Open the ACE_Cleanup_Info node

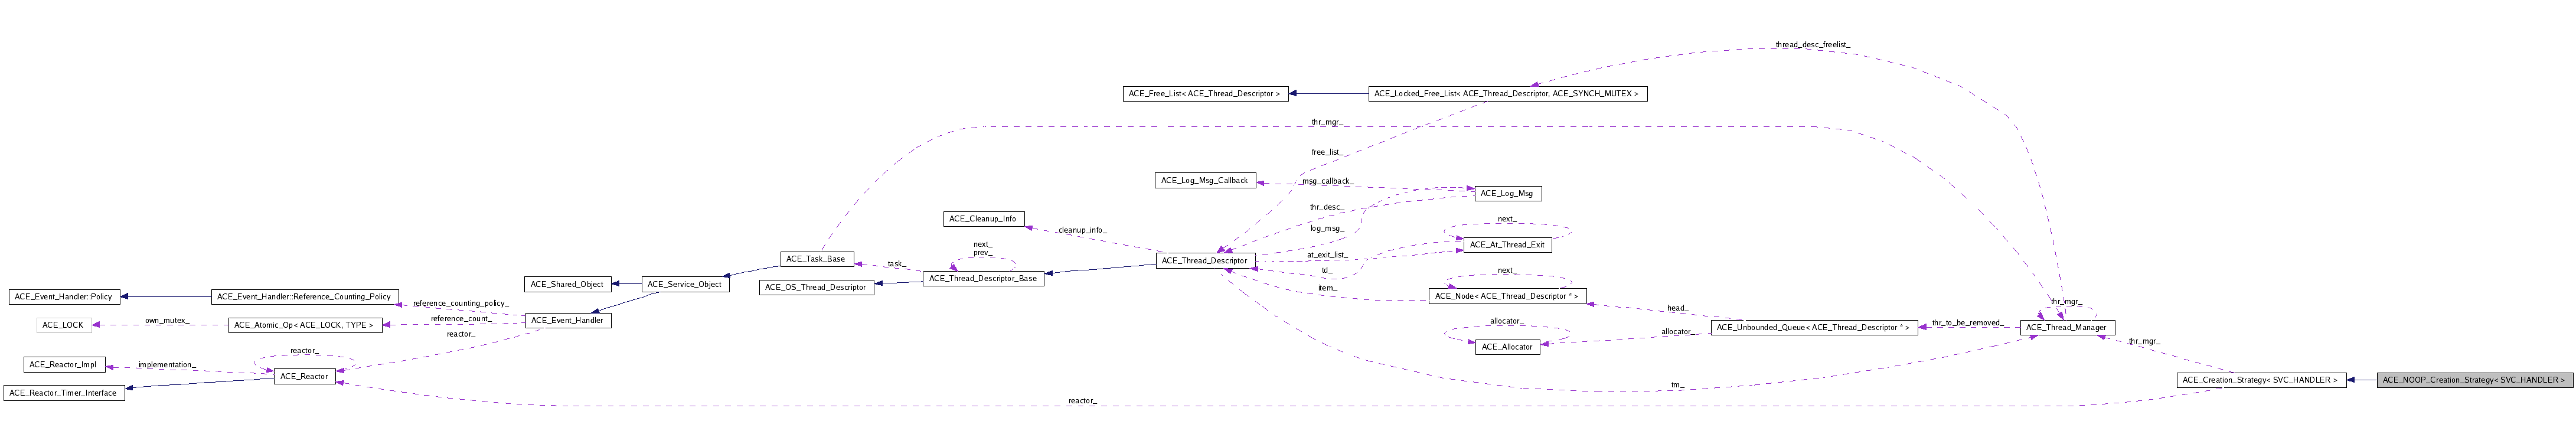pyautogui.click(x=983, y=218)
